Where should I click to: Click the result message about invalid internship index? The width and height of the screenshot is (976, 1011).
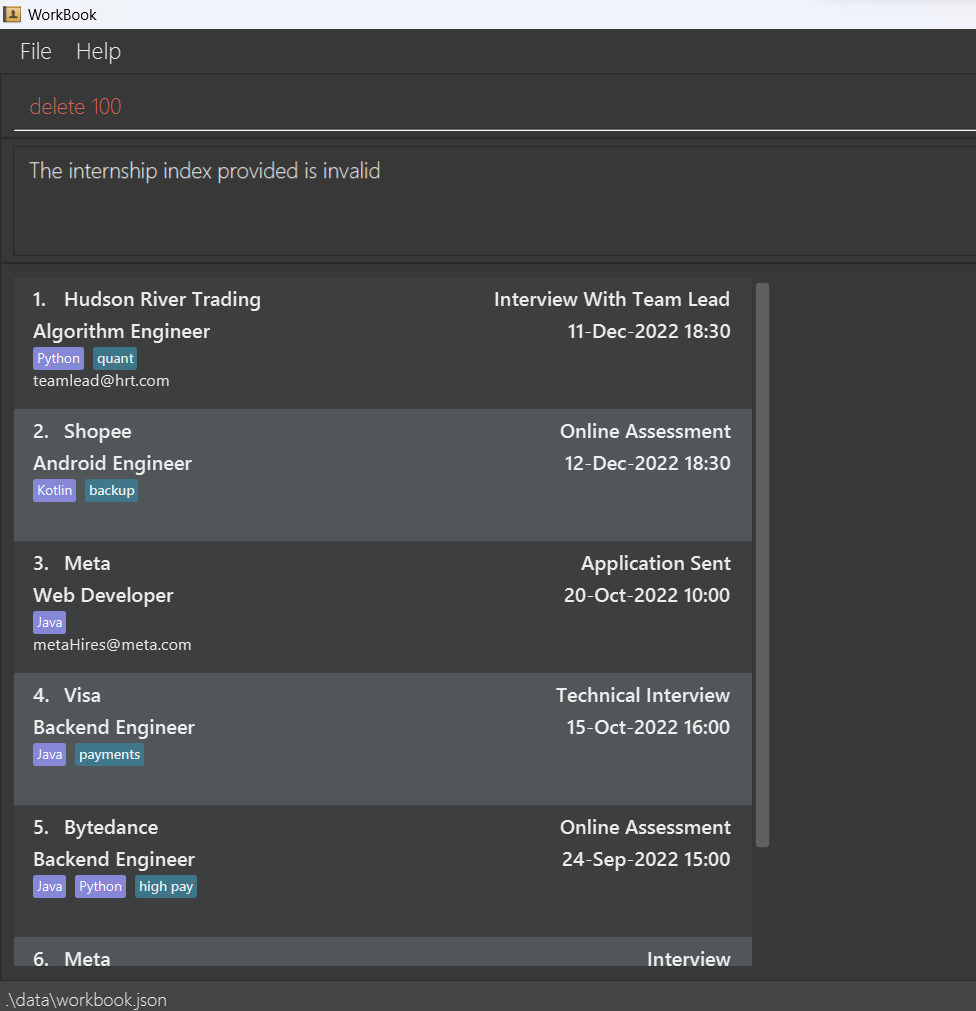(204, 171)
